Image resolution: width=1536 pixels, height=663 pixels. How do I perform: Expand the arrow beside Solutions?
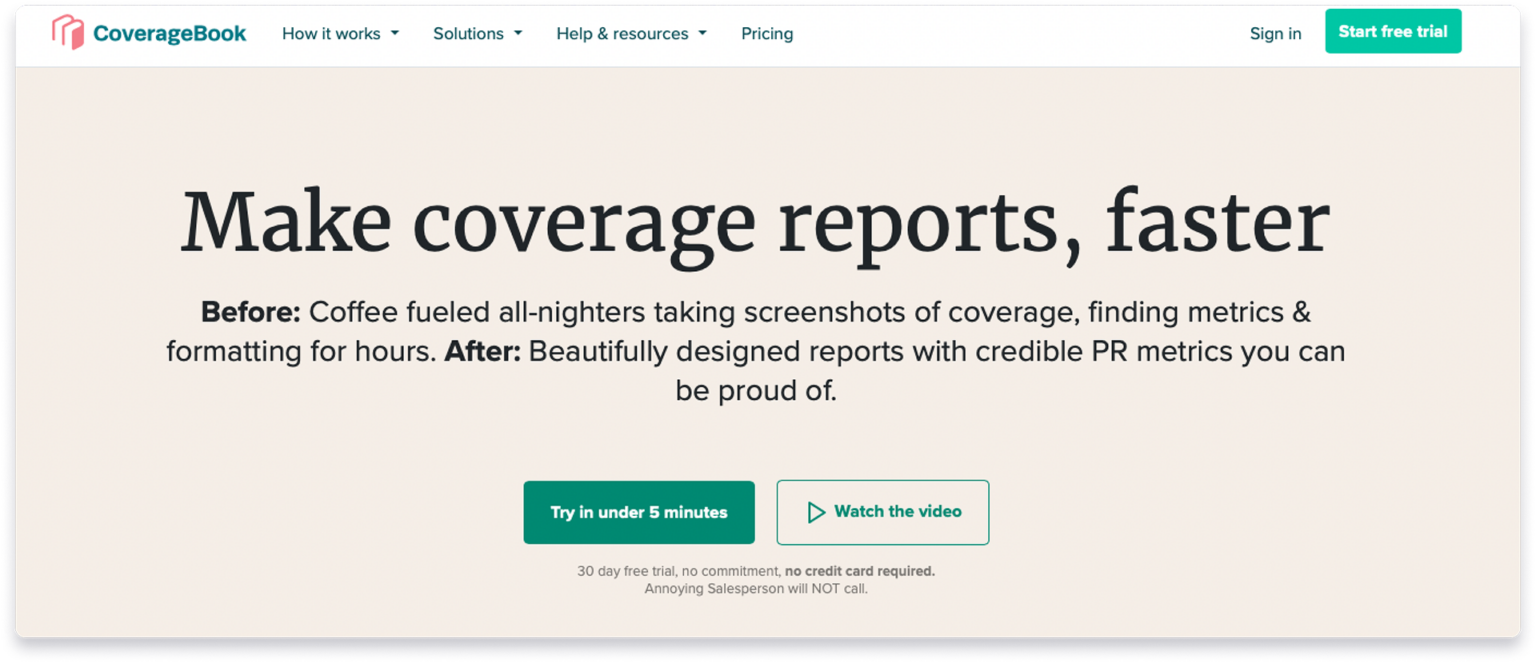click(518, 33)
